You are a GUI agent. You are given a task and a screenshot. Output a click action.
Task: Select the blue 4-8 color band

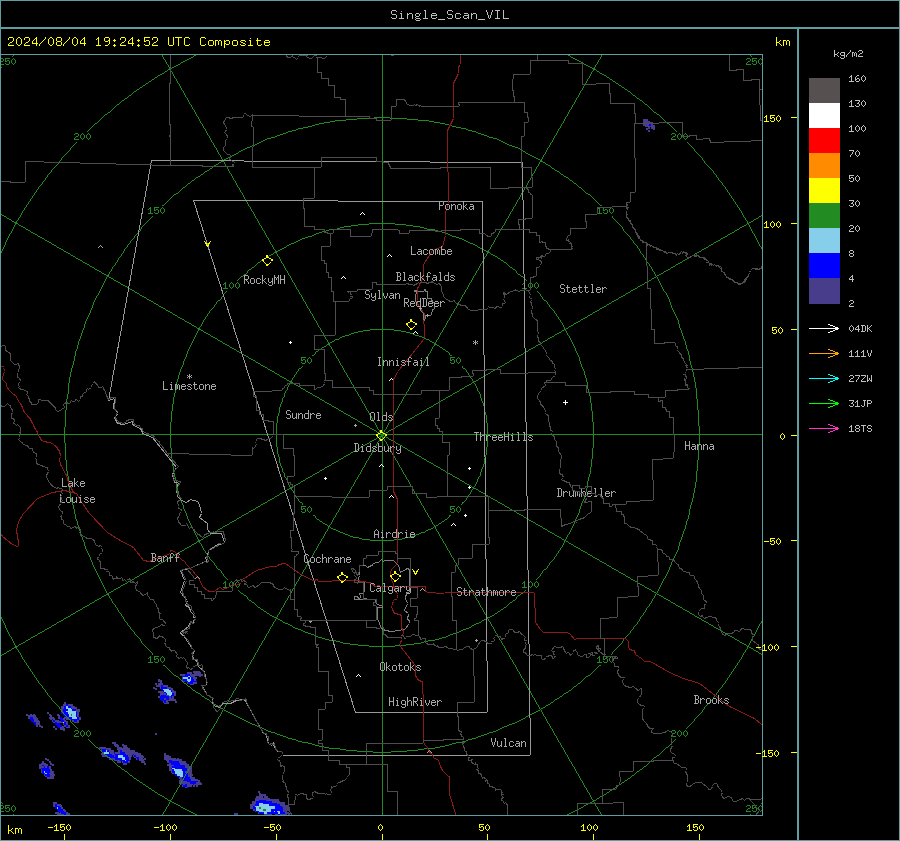(x=824, y=266)
